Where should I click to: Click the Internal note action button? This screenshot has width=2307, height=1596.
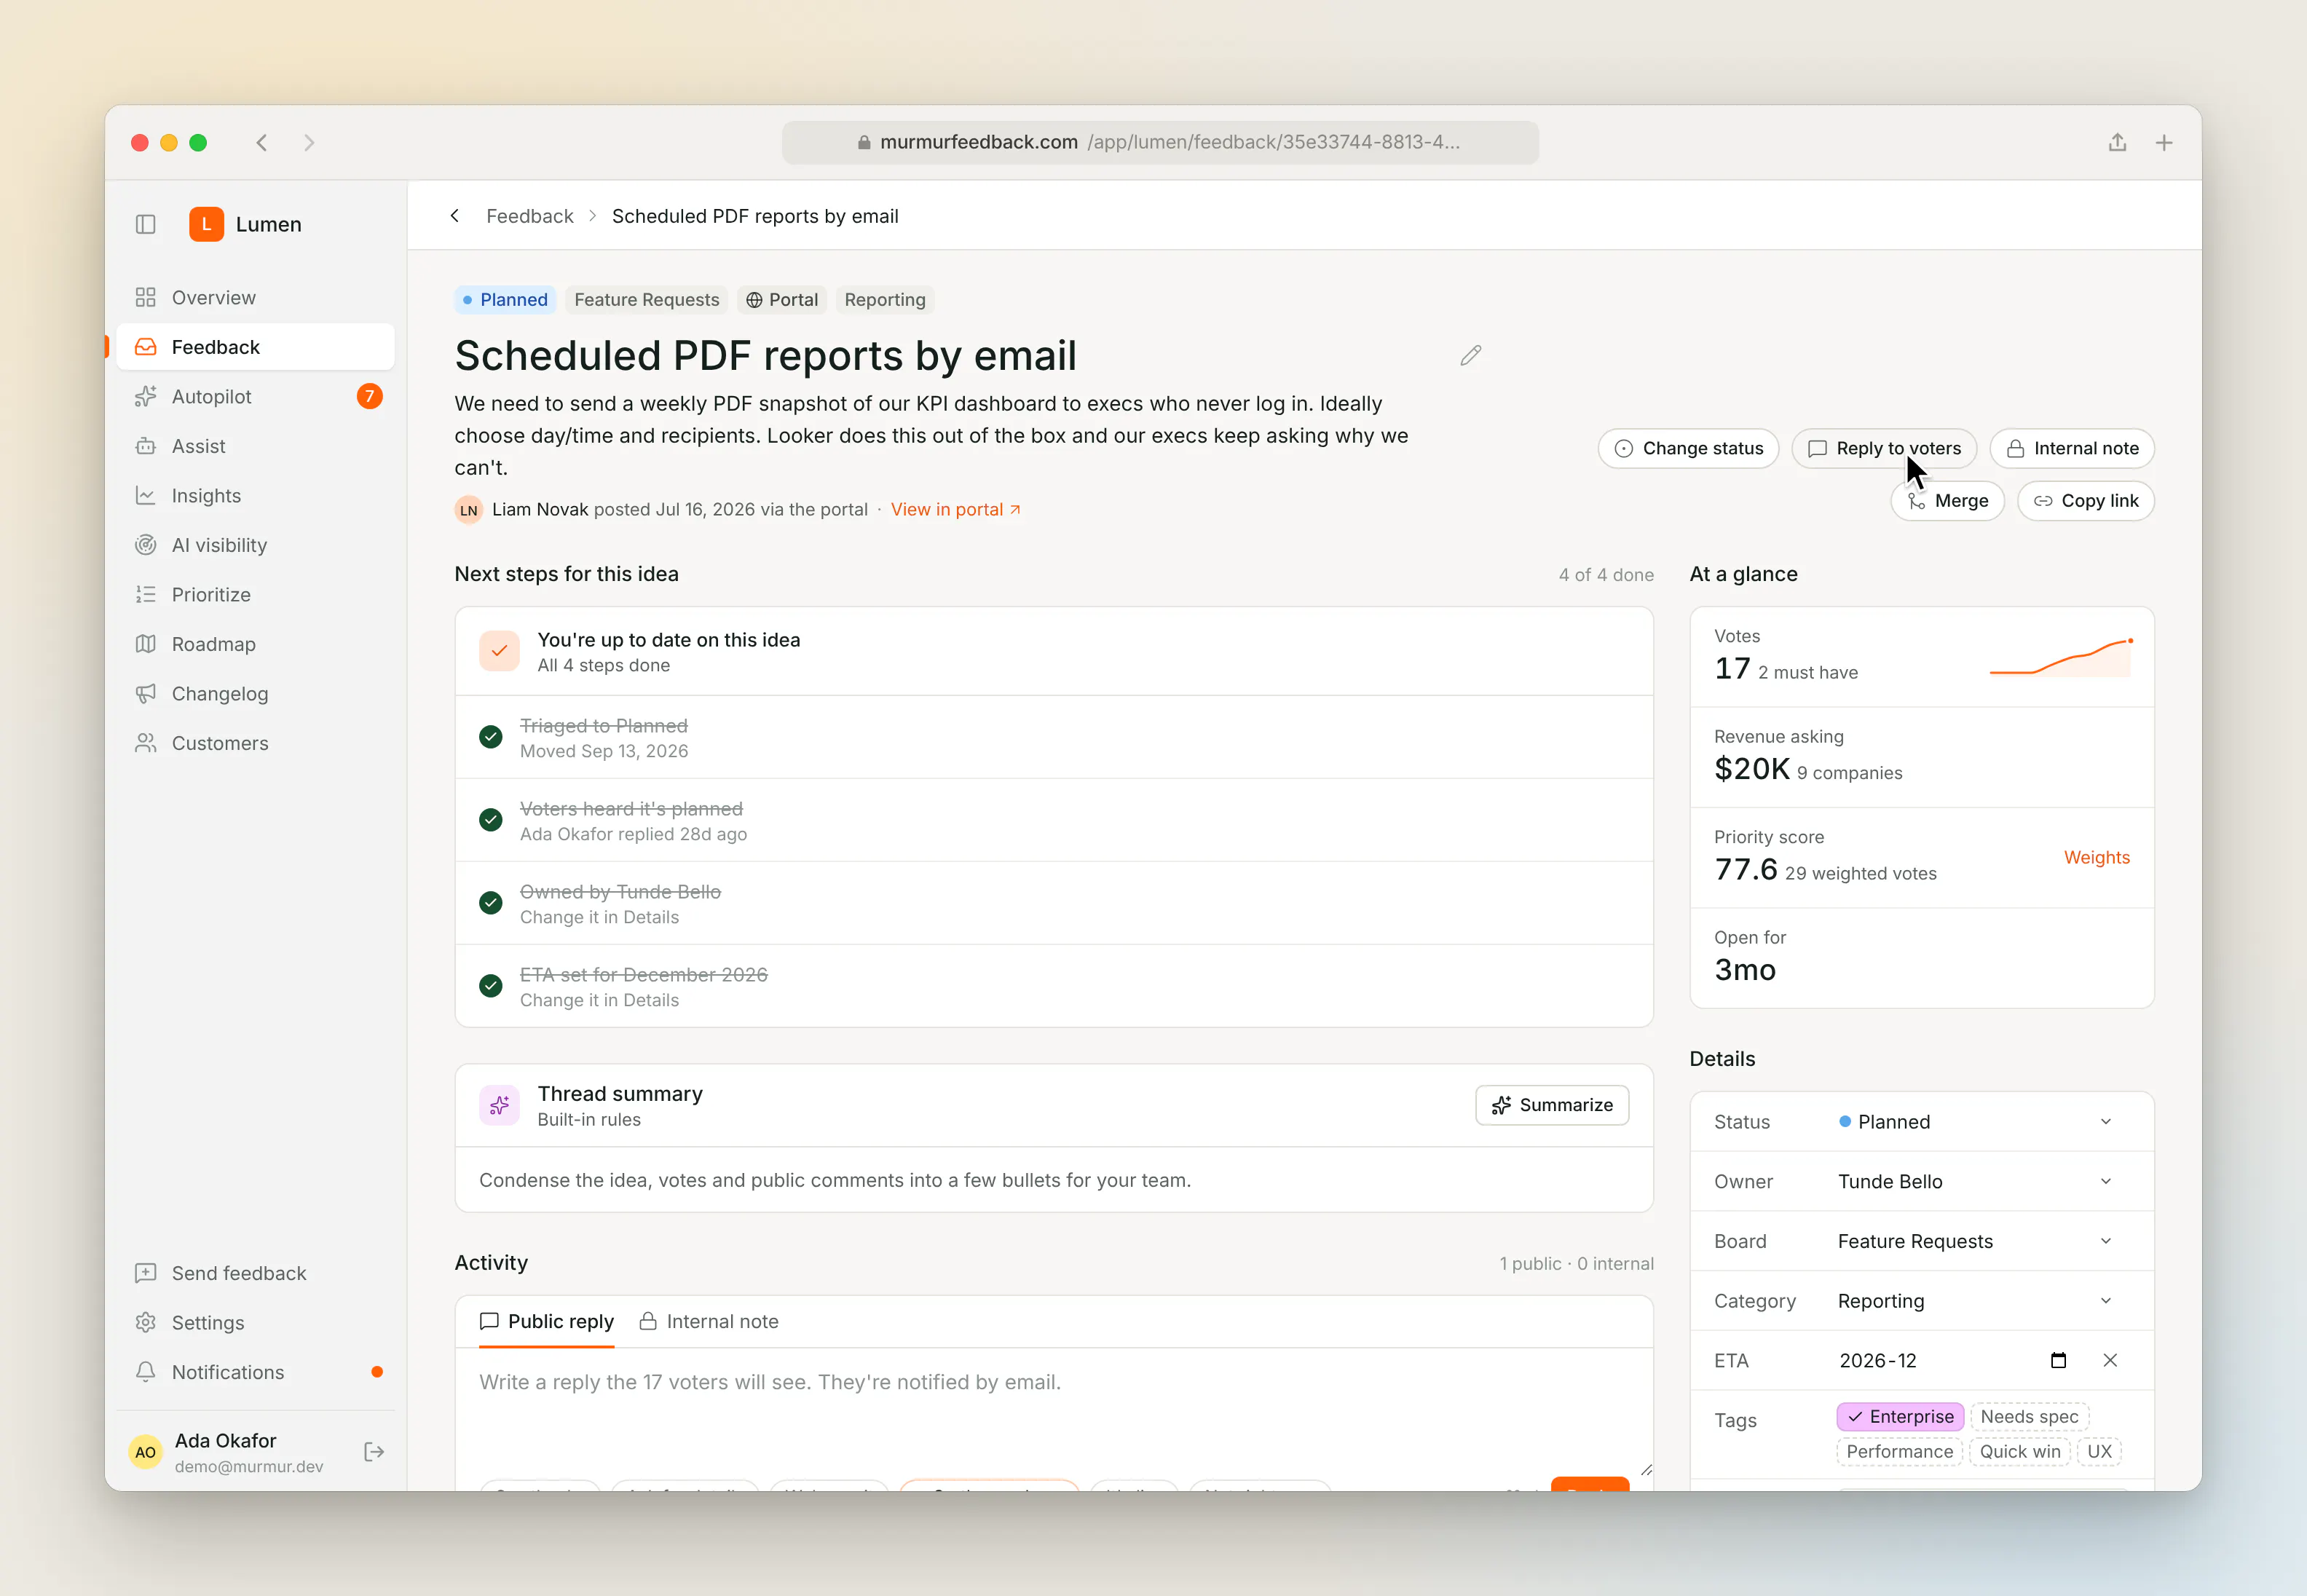[x=2072, y=448]
